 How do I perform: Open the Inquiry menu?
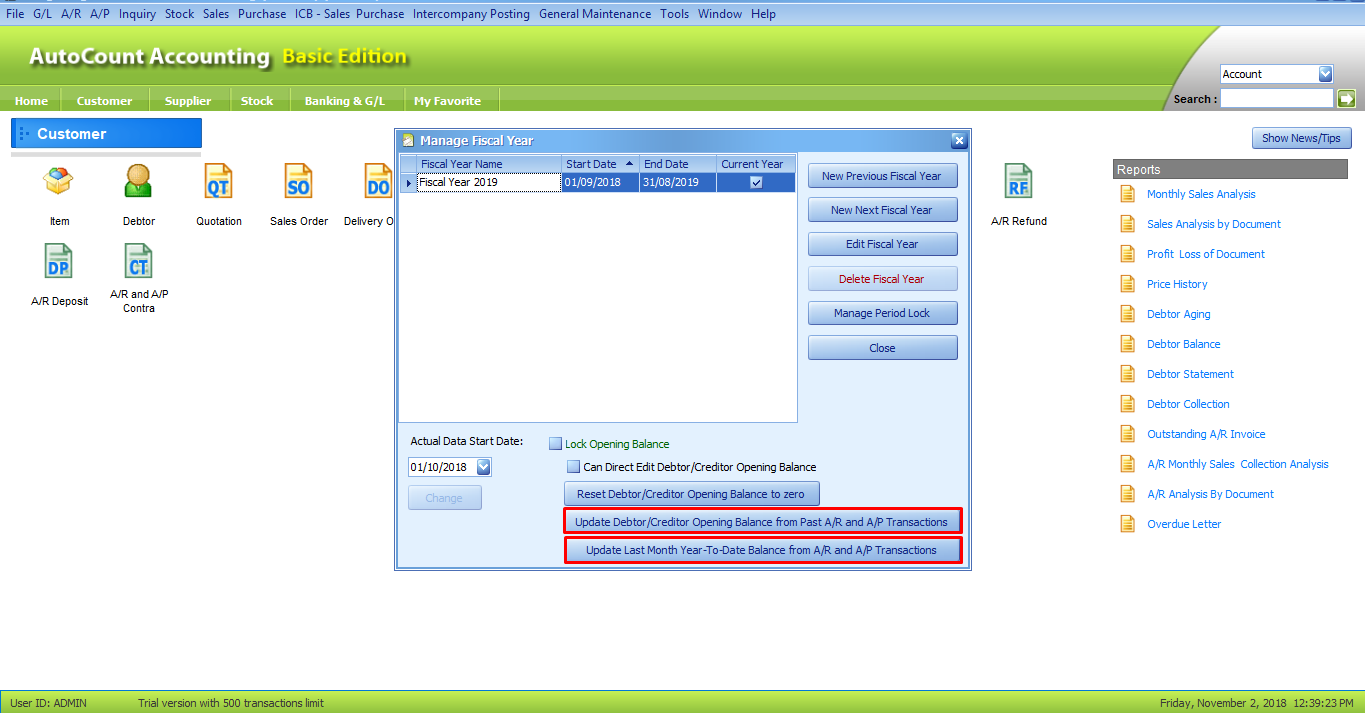(137, 14)
